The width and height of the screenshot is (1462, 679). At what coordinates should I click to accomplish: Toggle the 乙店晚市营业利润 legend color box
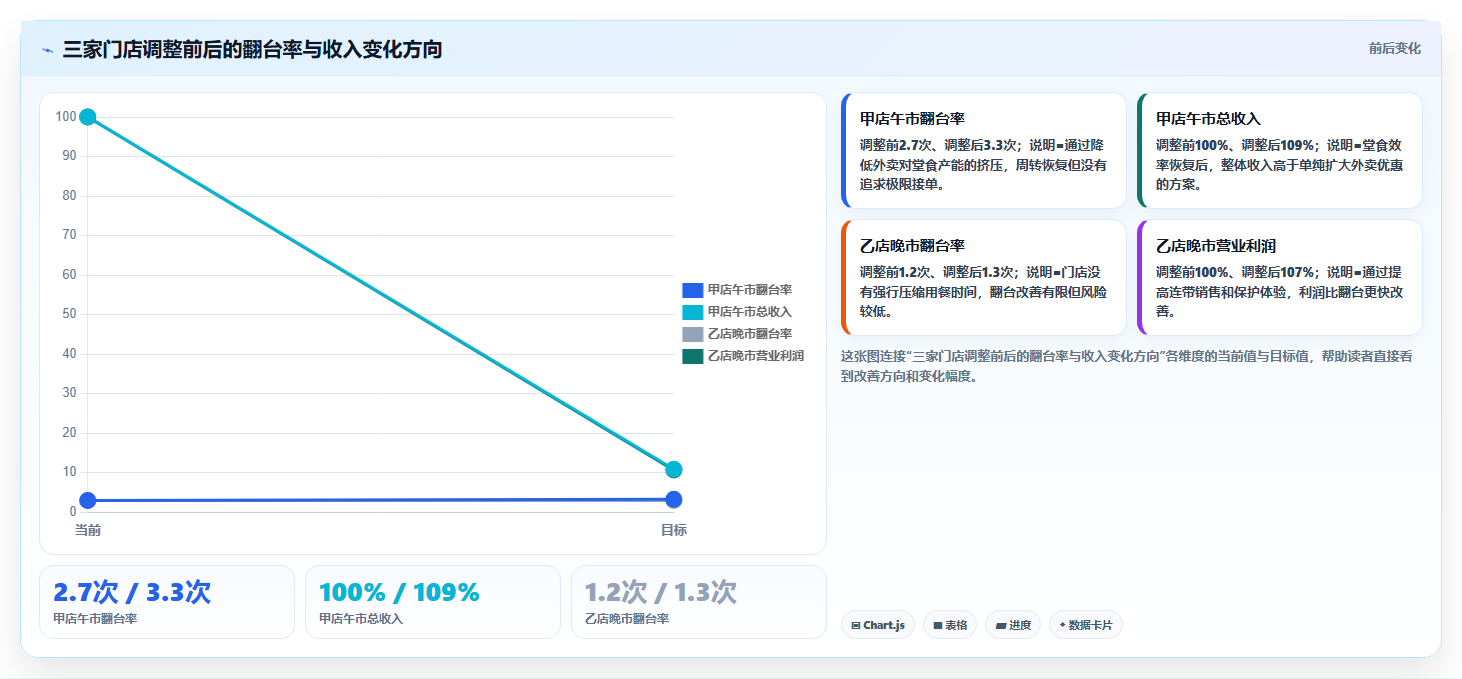[x=693, y=356]
